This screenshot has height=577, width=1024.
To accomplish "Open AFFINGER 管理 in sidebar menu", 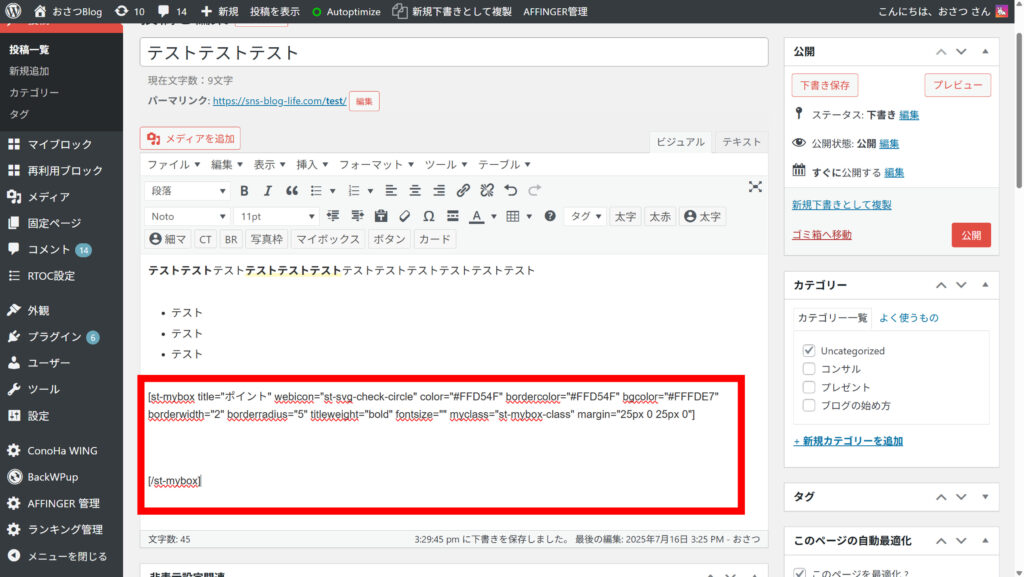I will point(61,503).
